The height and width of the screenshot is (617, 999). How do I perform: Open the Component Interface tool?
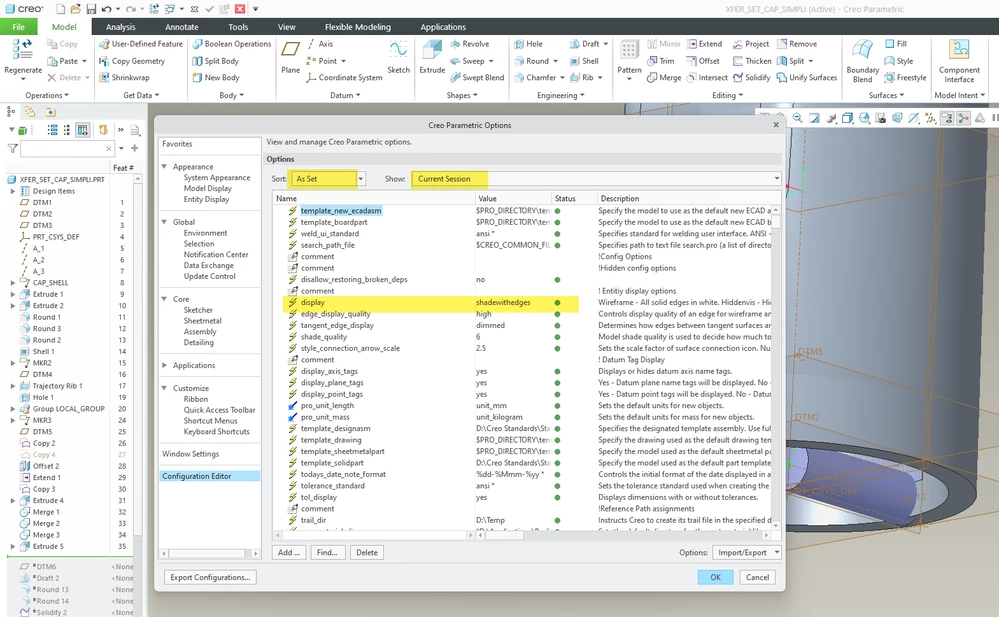pyautogui.click(x=959, y=61)
